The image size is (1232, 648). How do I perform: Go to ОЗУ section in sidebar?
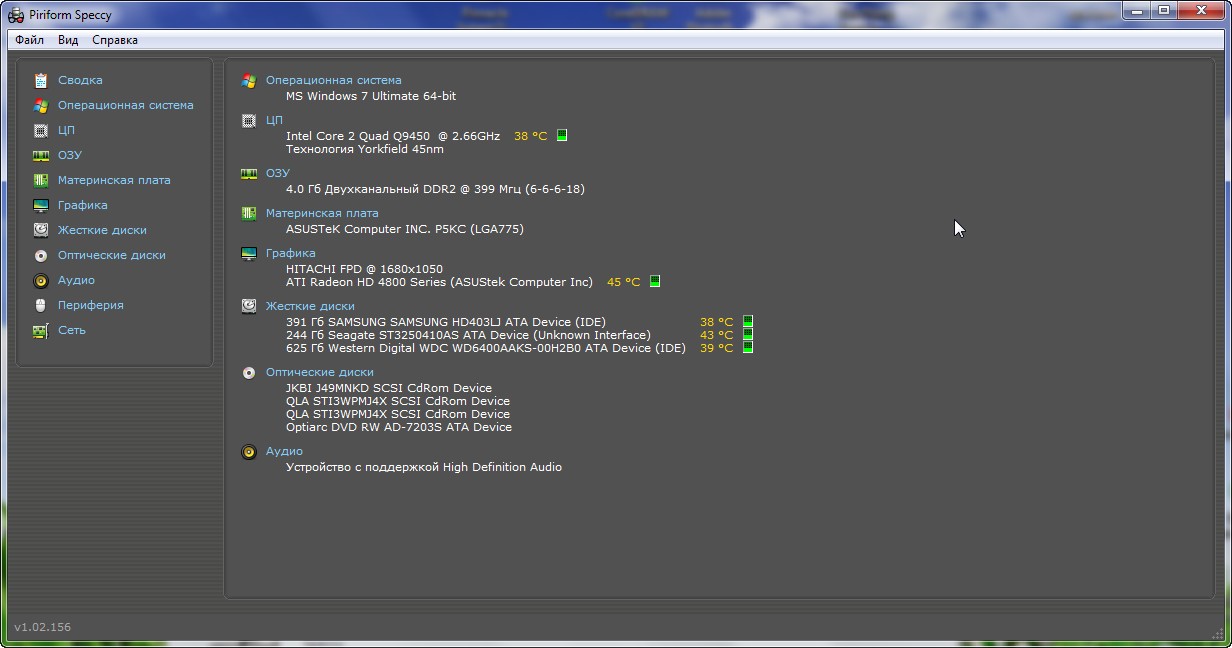click(x=70, y=155)
